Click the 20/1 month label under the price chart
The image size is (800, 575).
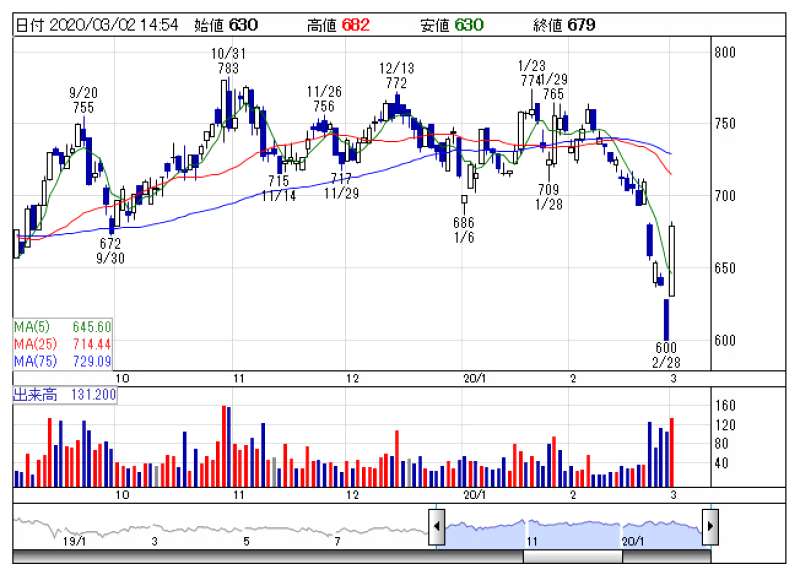474,379
